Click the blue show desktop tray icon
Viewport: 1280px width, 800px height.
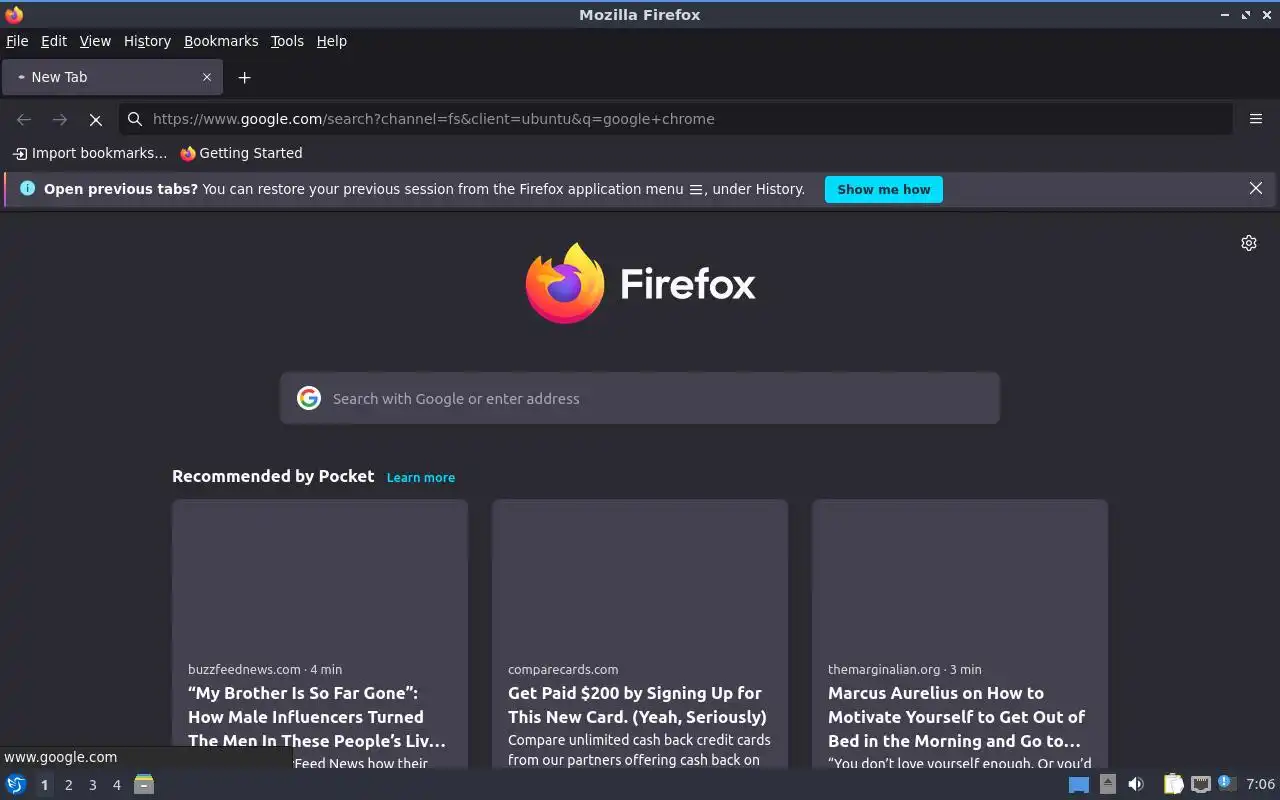1078,785
